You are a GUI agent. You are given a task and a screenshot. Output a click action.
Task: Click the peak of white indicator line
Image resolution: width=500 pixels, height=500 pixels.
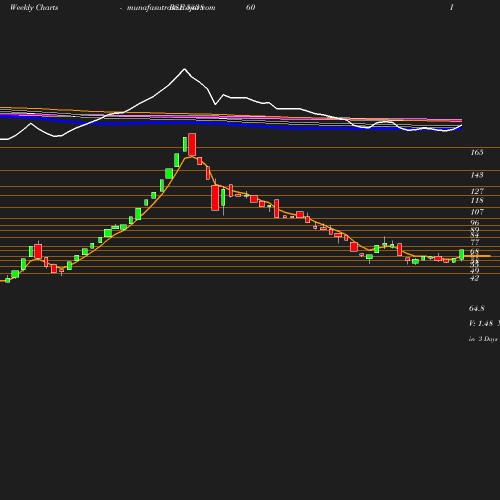click(x=184, y=69)
